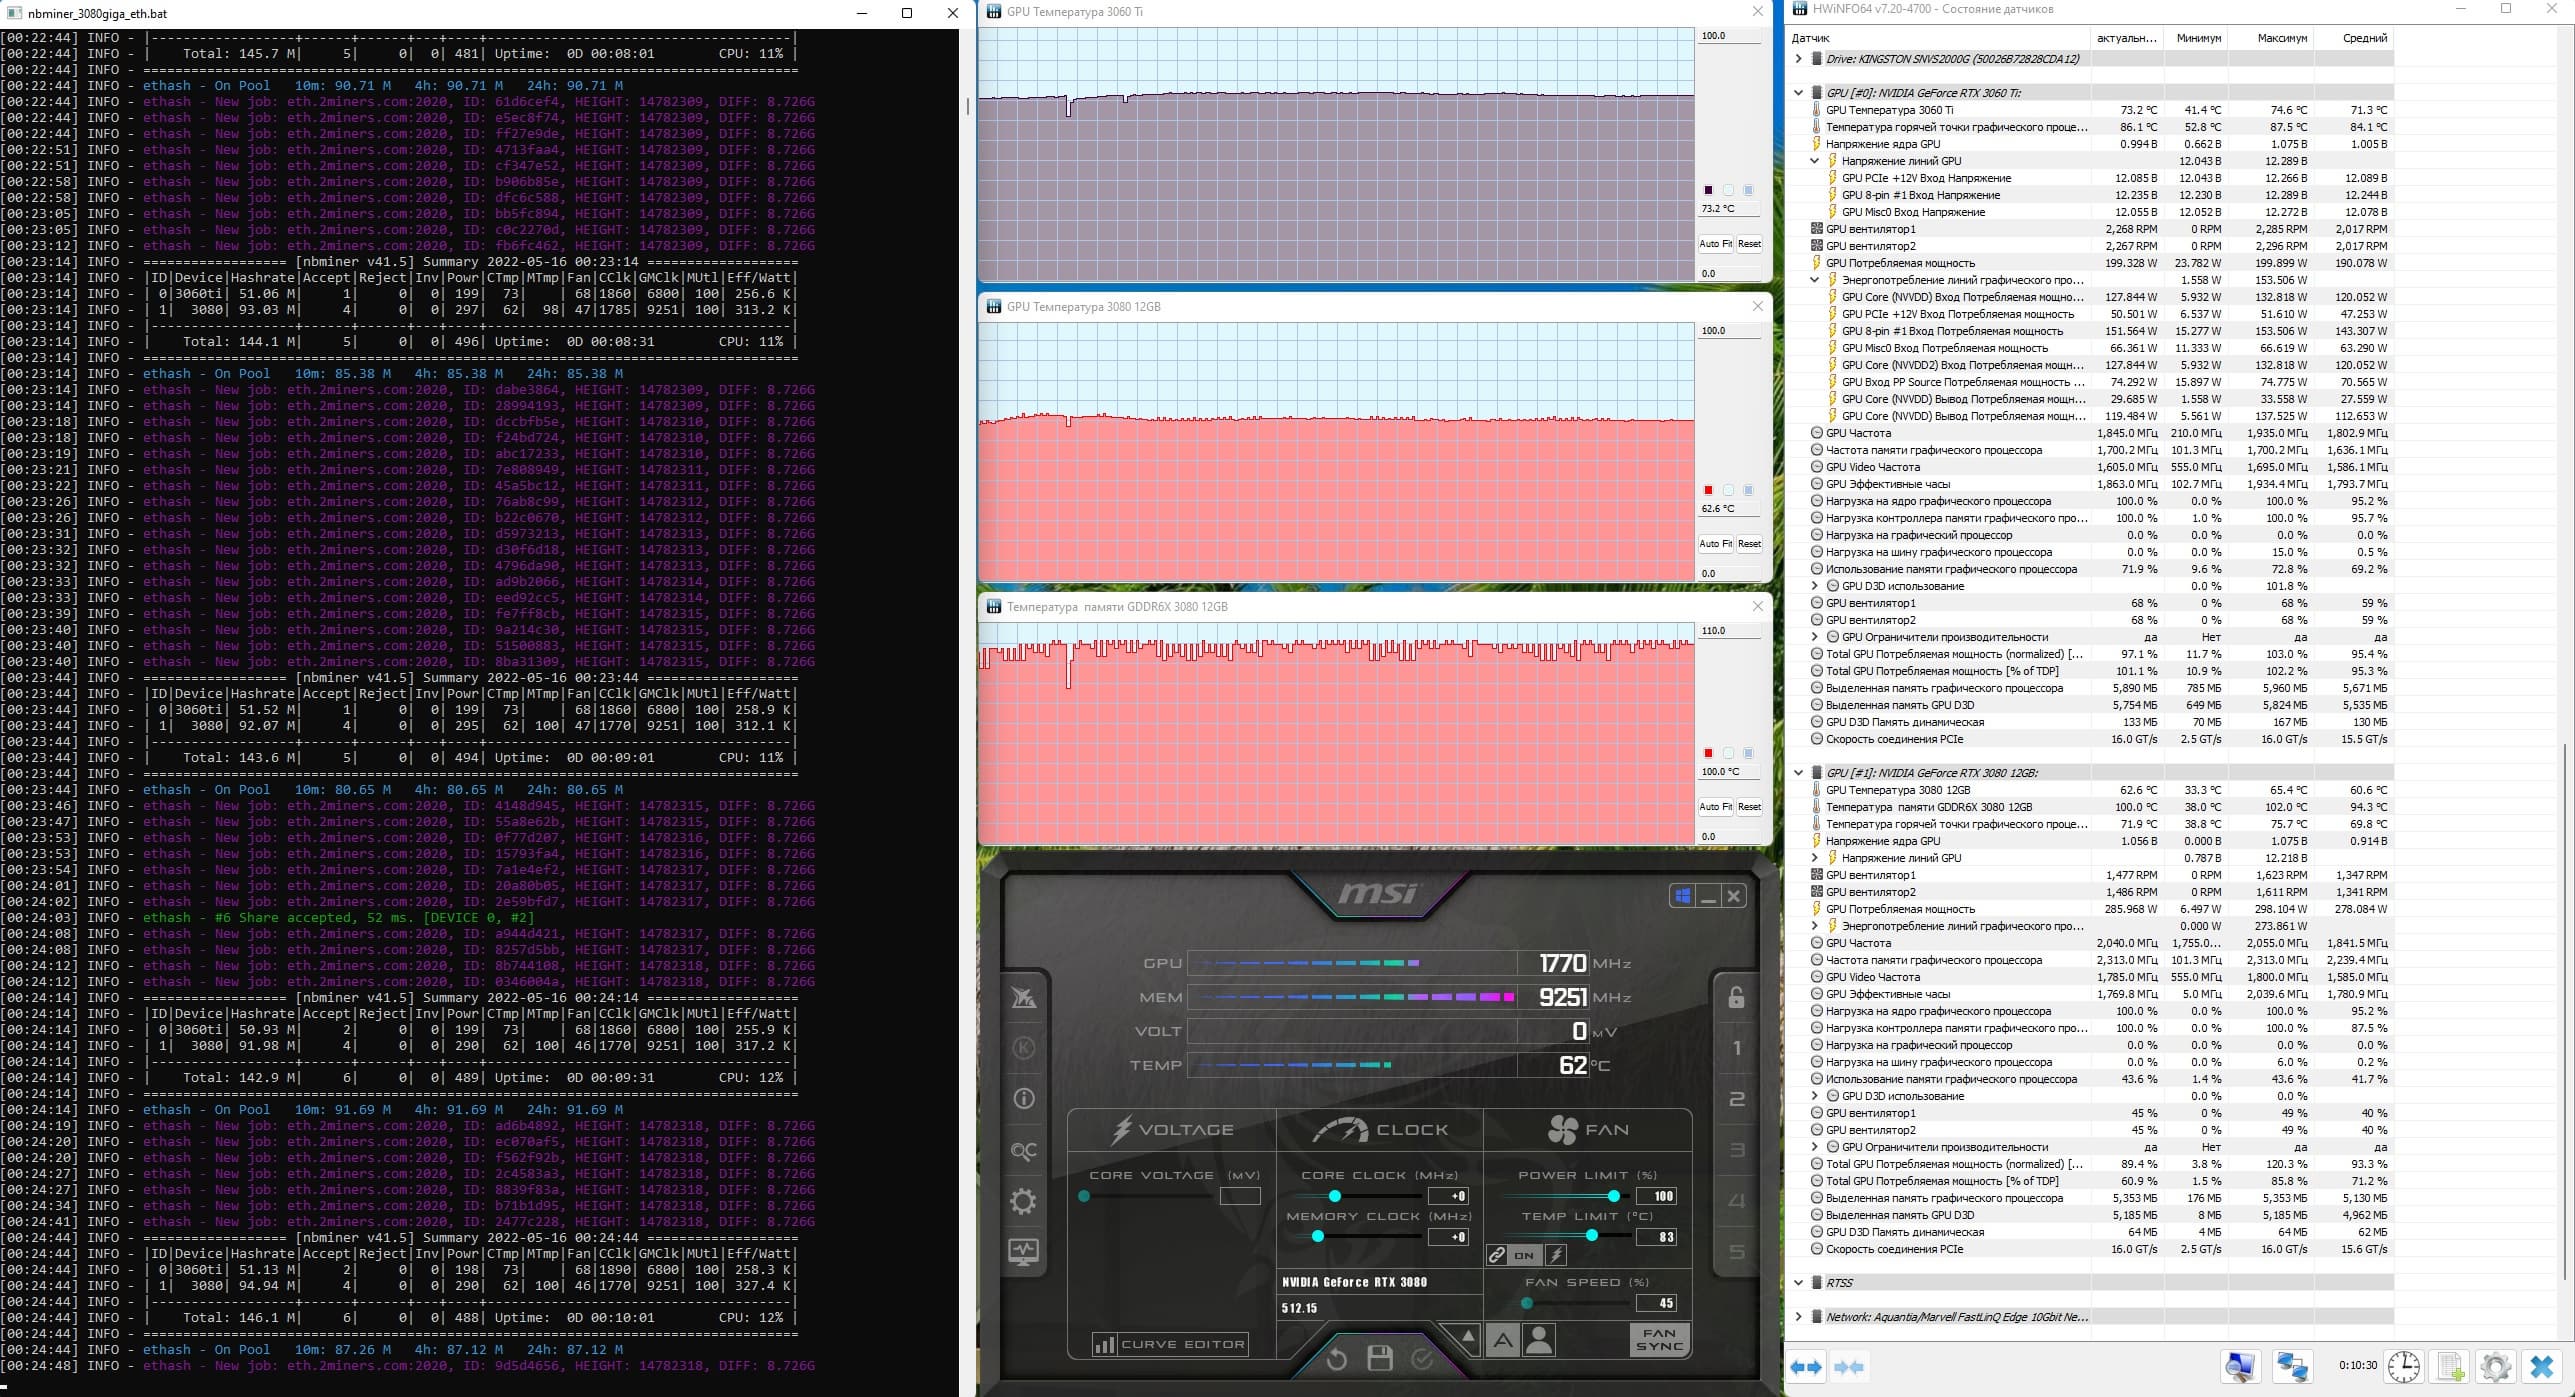Expand the RTSS sensor group
The width and height of the screenshot is (2575, 1397).
point(1799,1283)
